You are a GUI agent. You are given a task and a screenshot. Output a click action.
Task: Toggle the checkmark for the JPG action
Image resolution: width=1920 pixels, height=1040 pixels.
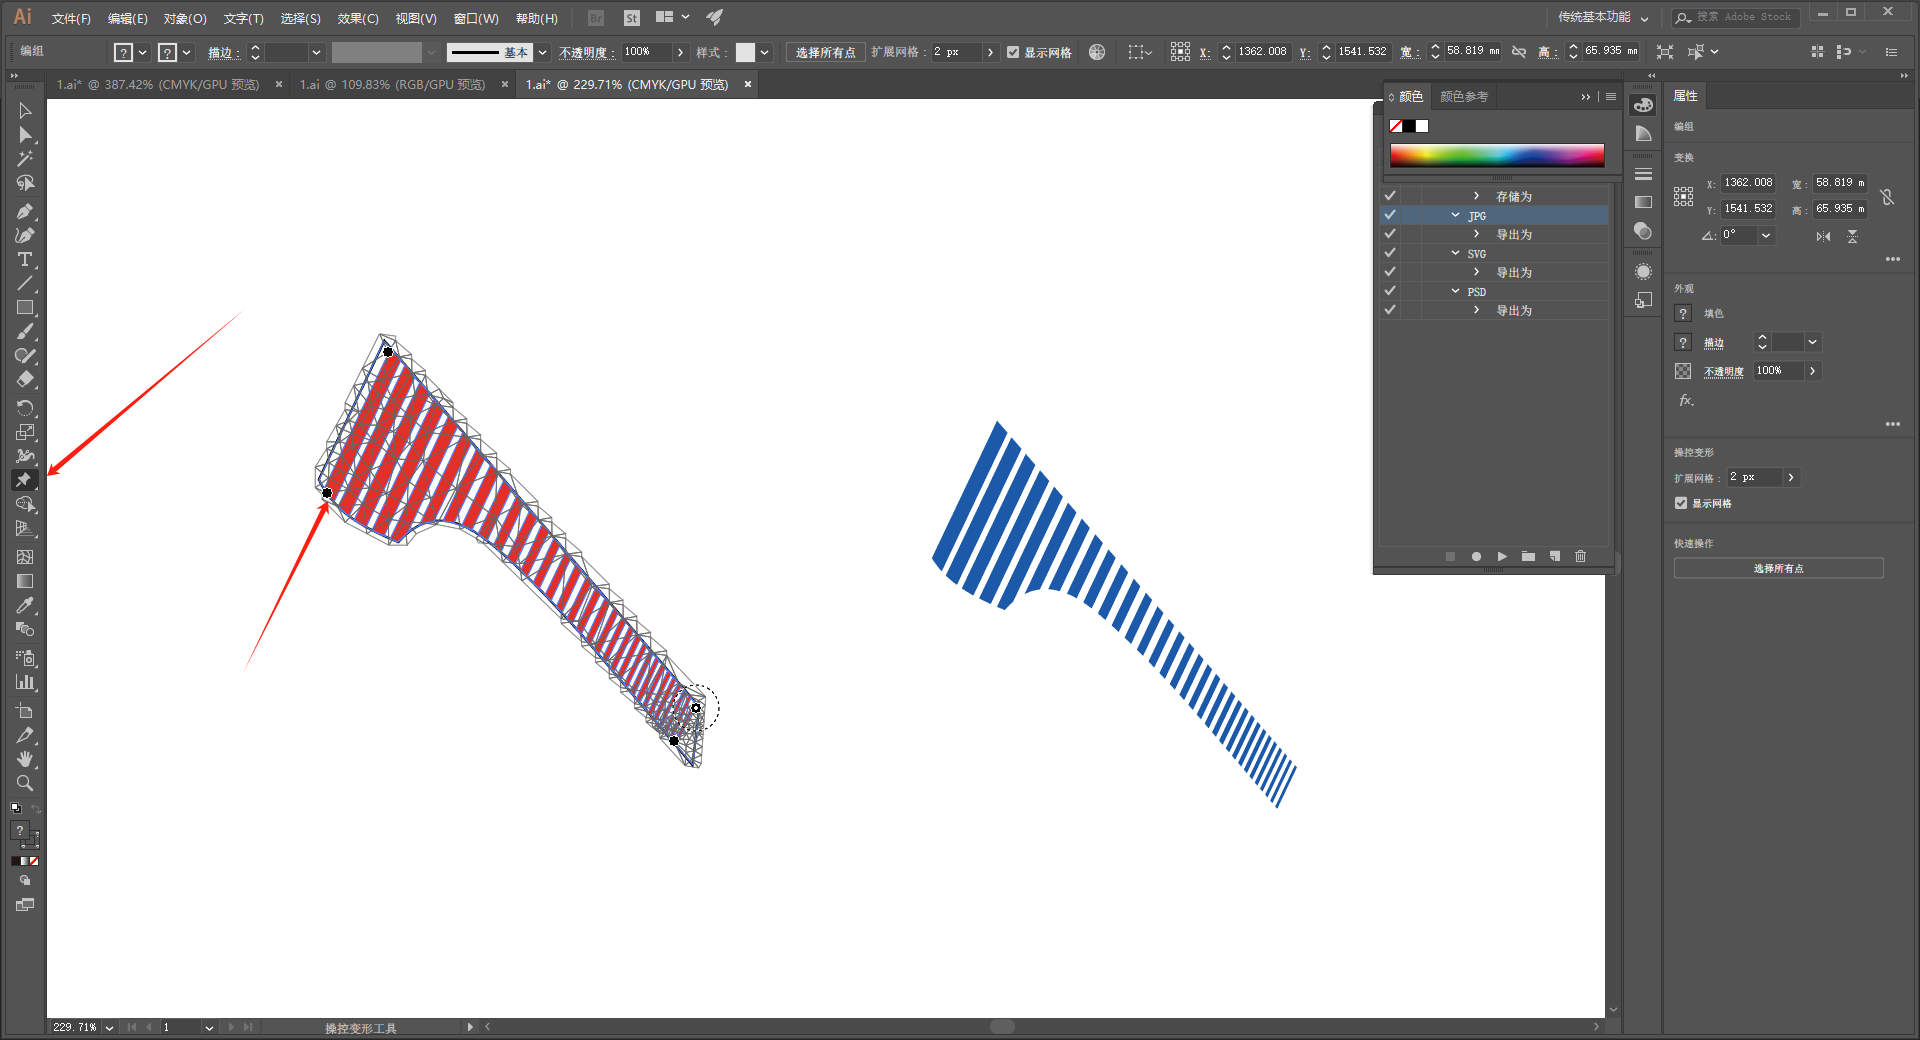click(x=1390, y=215)
